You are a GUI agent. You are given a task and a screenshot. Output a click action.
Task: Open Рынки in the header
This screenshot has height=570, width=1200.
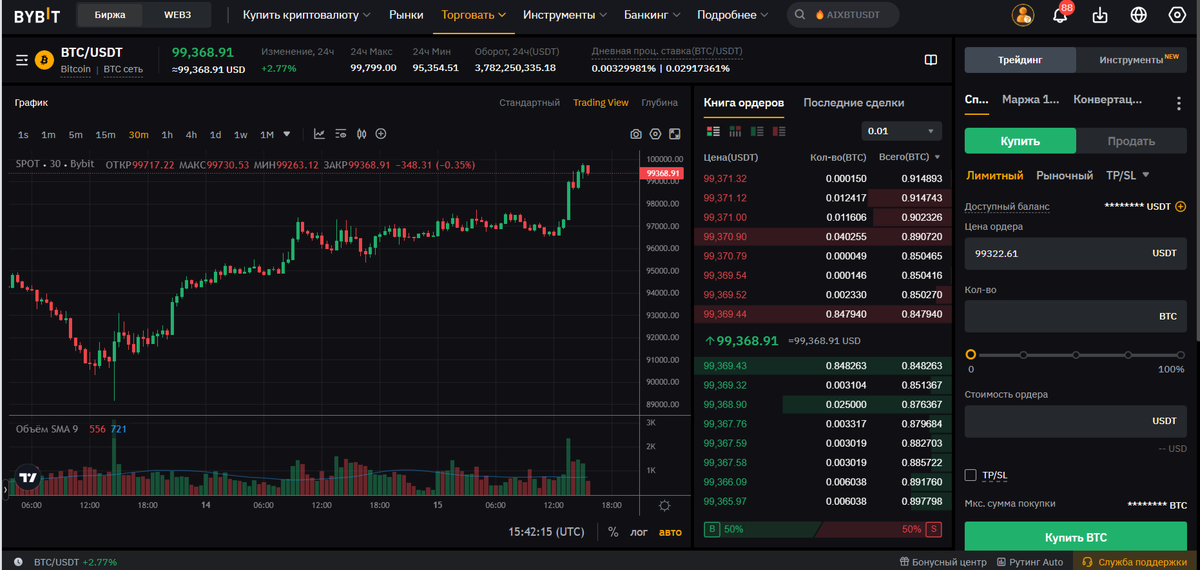click(405, 15)
